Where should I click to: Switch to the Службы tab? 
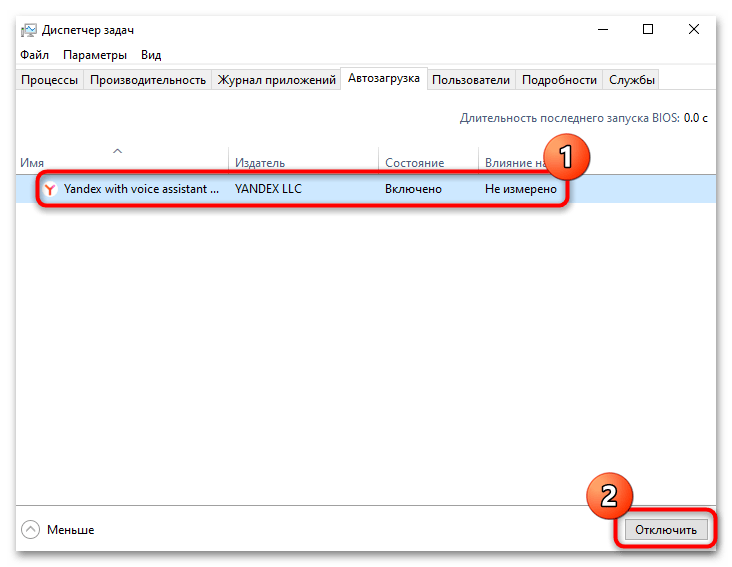coord(632,80)
